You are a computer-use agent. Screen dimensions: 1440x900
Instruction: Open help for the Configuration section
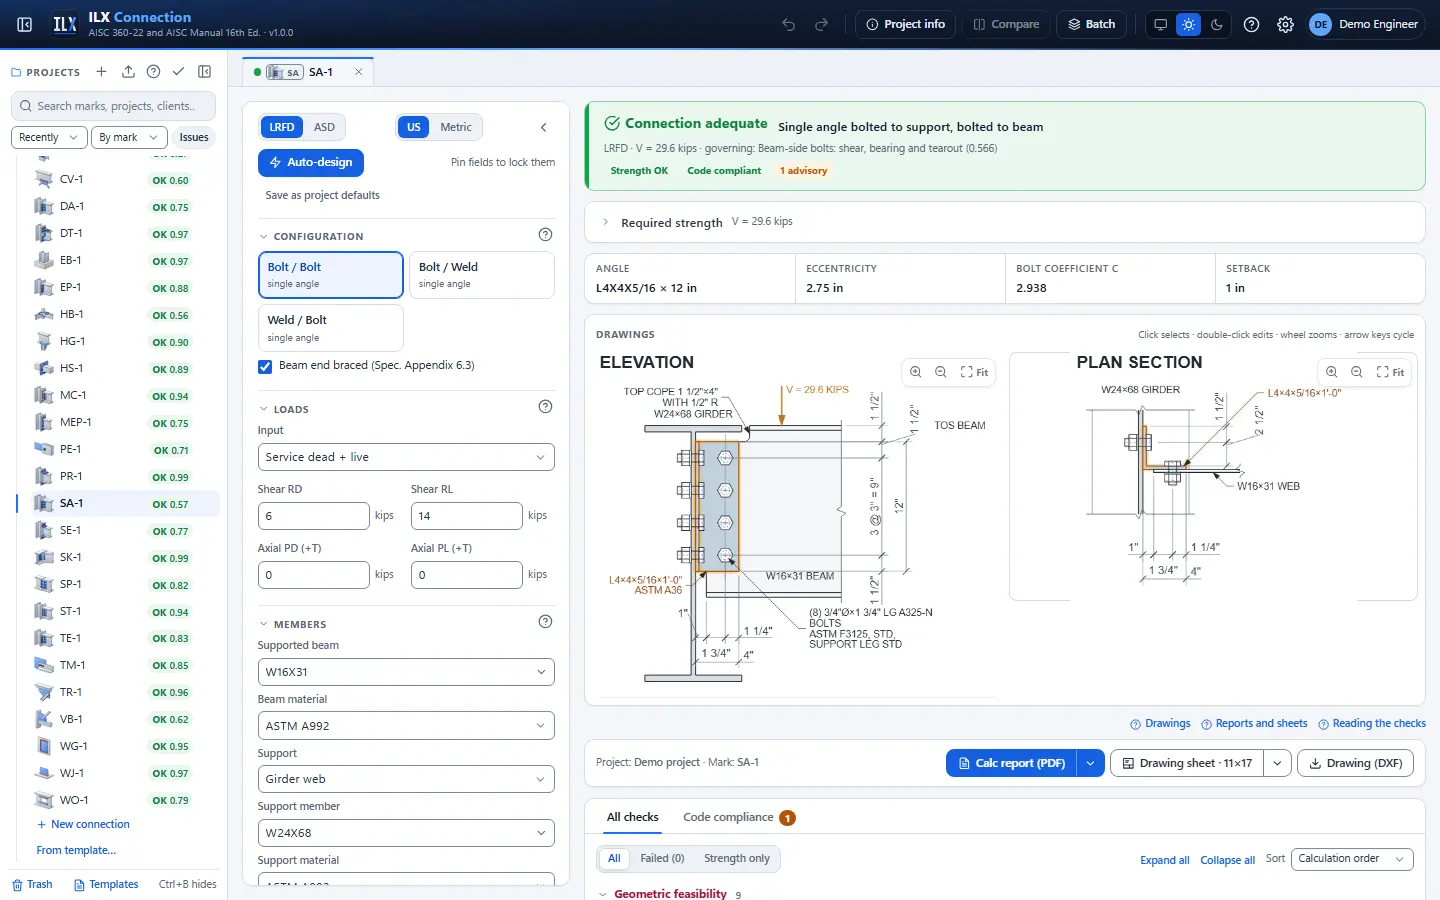tap(545, 235)
